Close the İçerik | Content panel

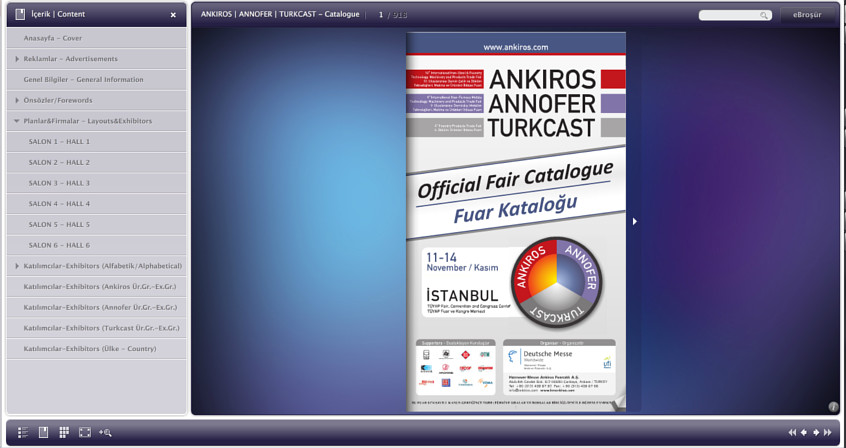pyautogui.click(x=173, y=15)
